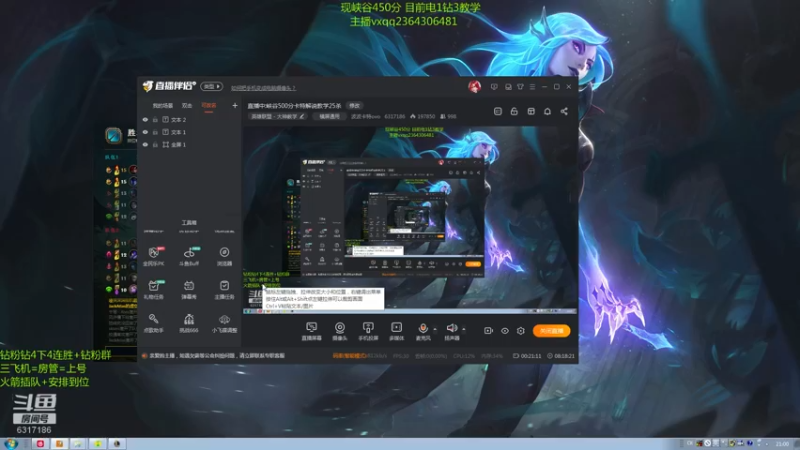Click the stream title text
Screen dimensions: 800x450
(294, 106)
